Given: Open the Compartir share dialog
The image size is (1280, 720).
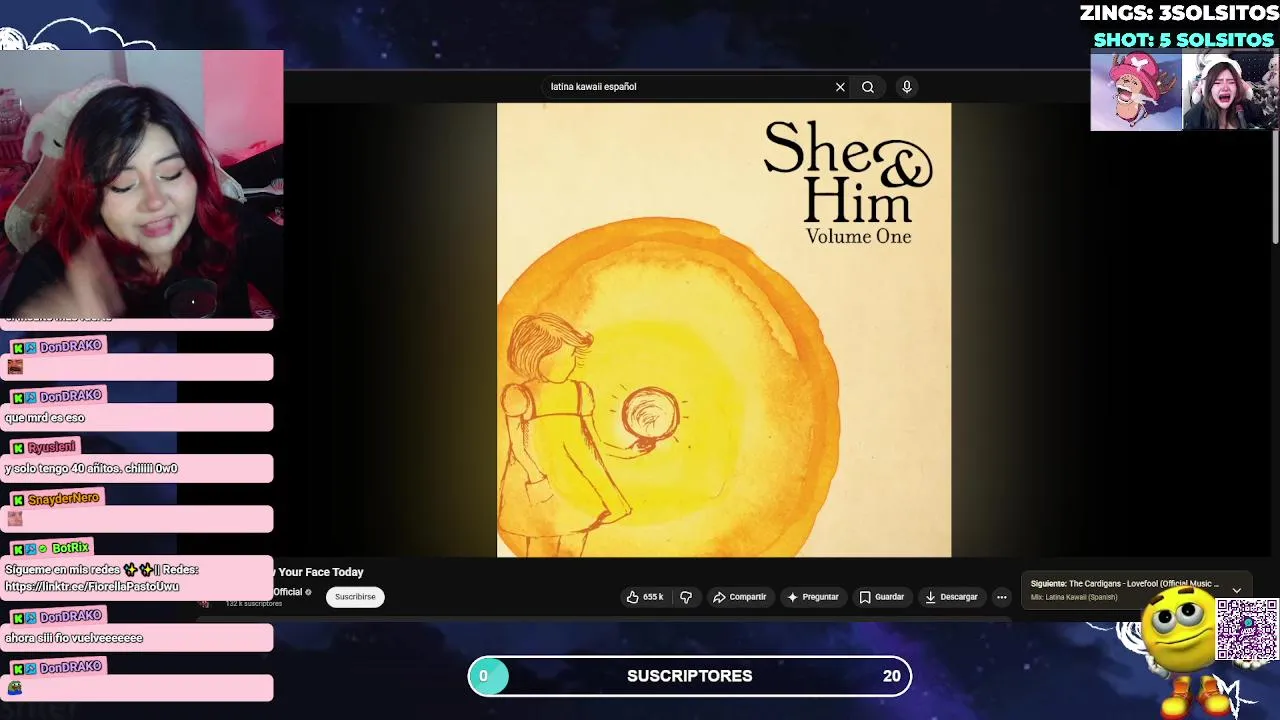Looking at the screenshot, I should [739, 597].
